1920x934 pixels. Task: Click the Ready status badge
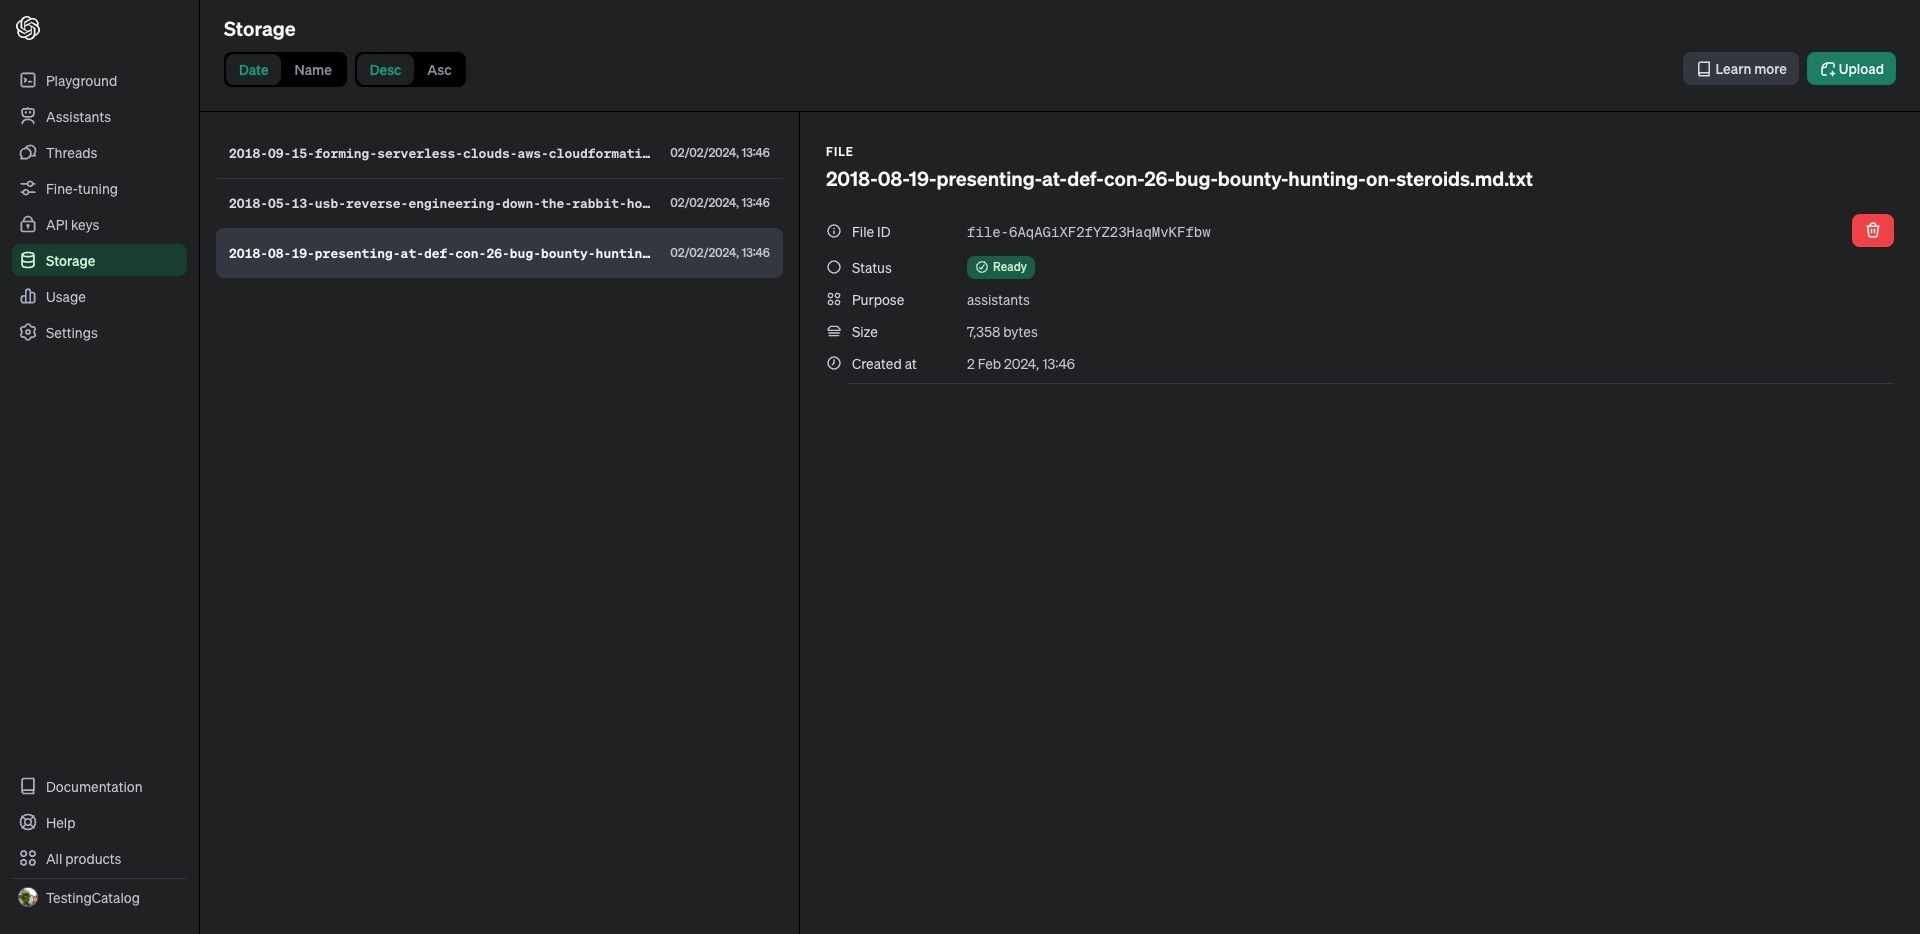coord(1000,267)
